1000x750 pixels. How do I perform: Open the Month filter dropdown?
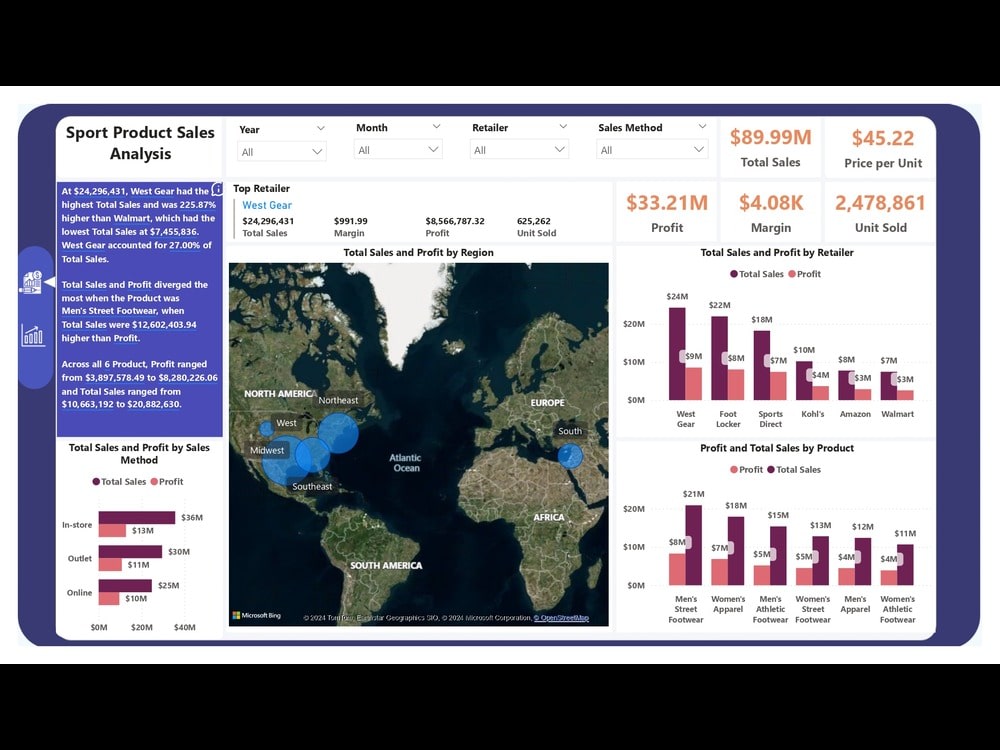397,151
